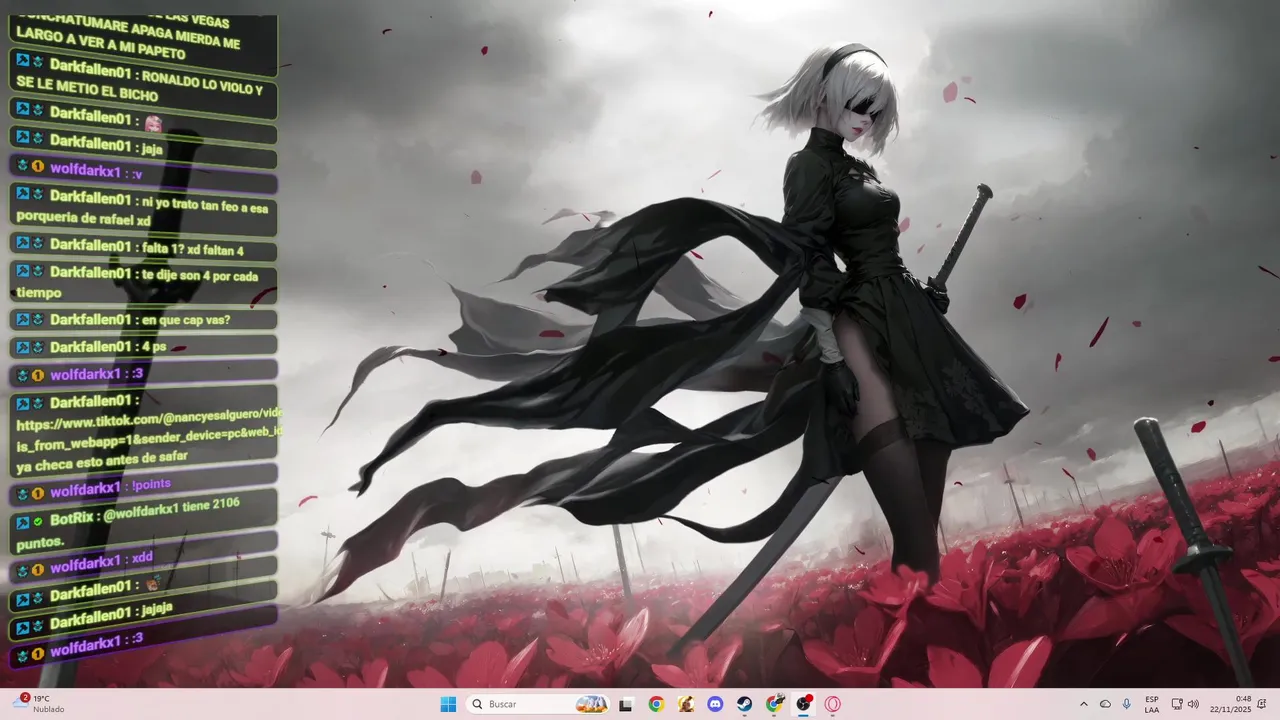Open OneDrive cloud tray icon
1280x720 pixels.
(1105, 704)
